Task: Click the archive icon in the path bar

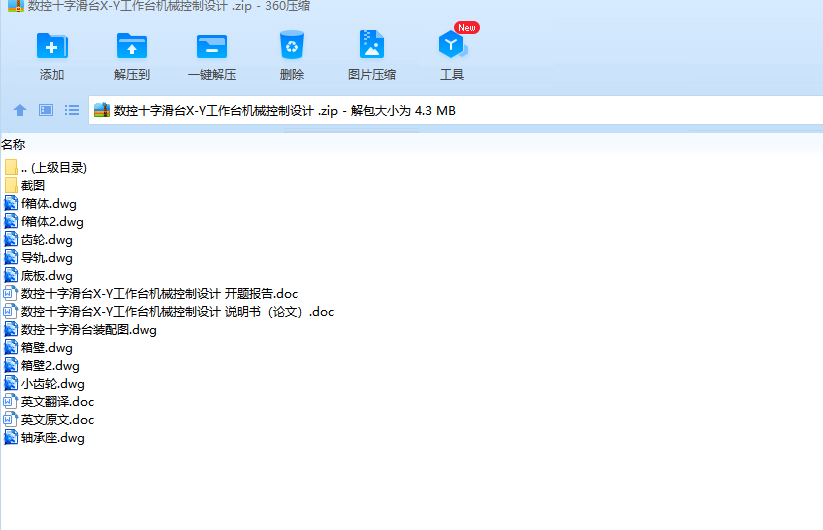Action: point(102,110)
